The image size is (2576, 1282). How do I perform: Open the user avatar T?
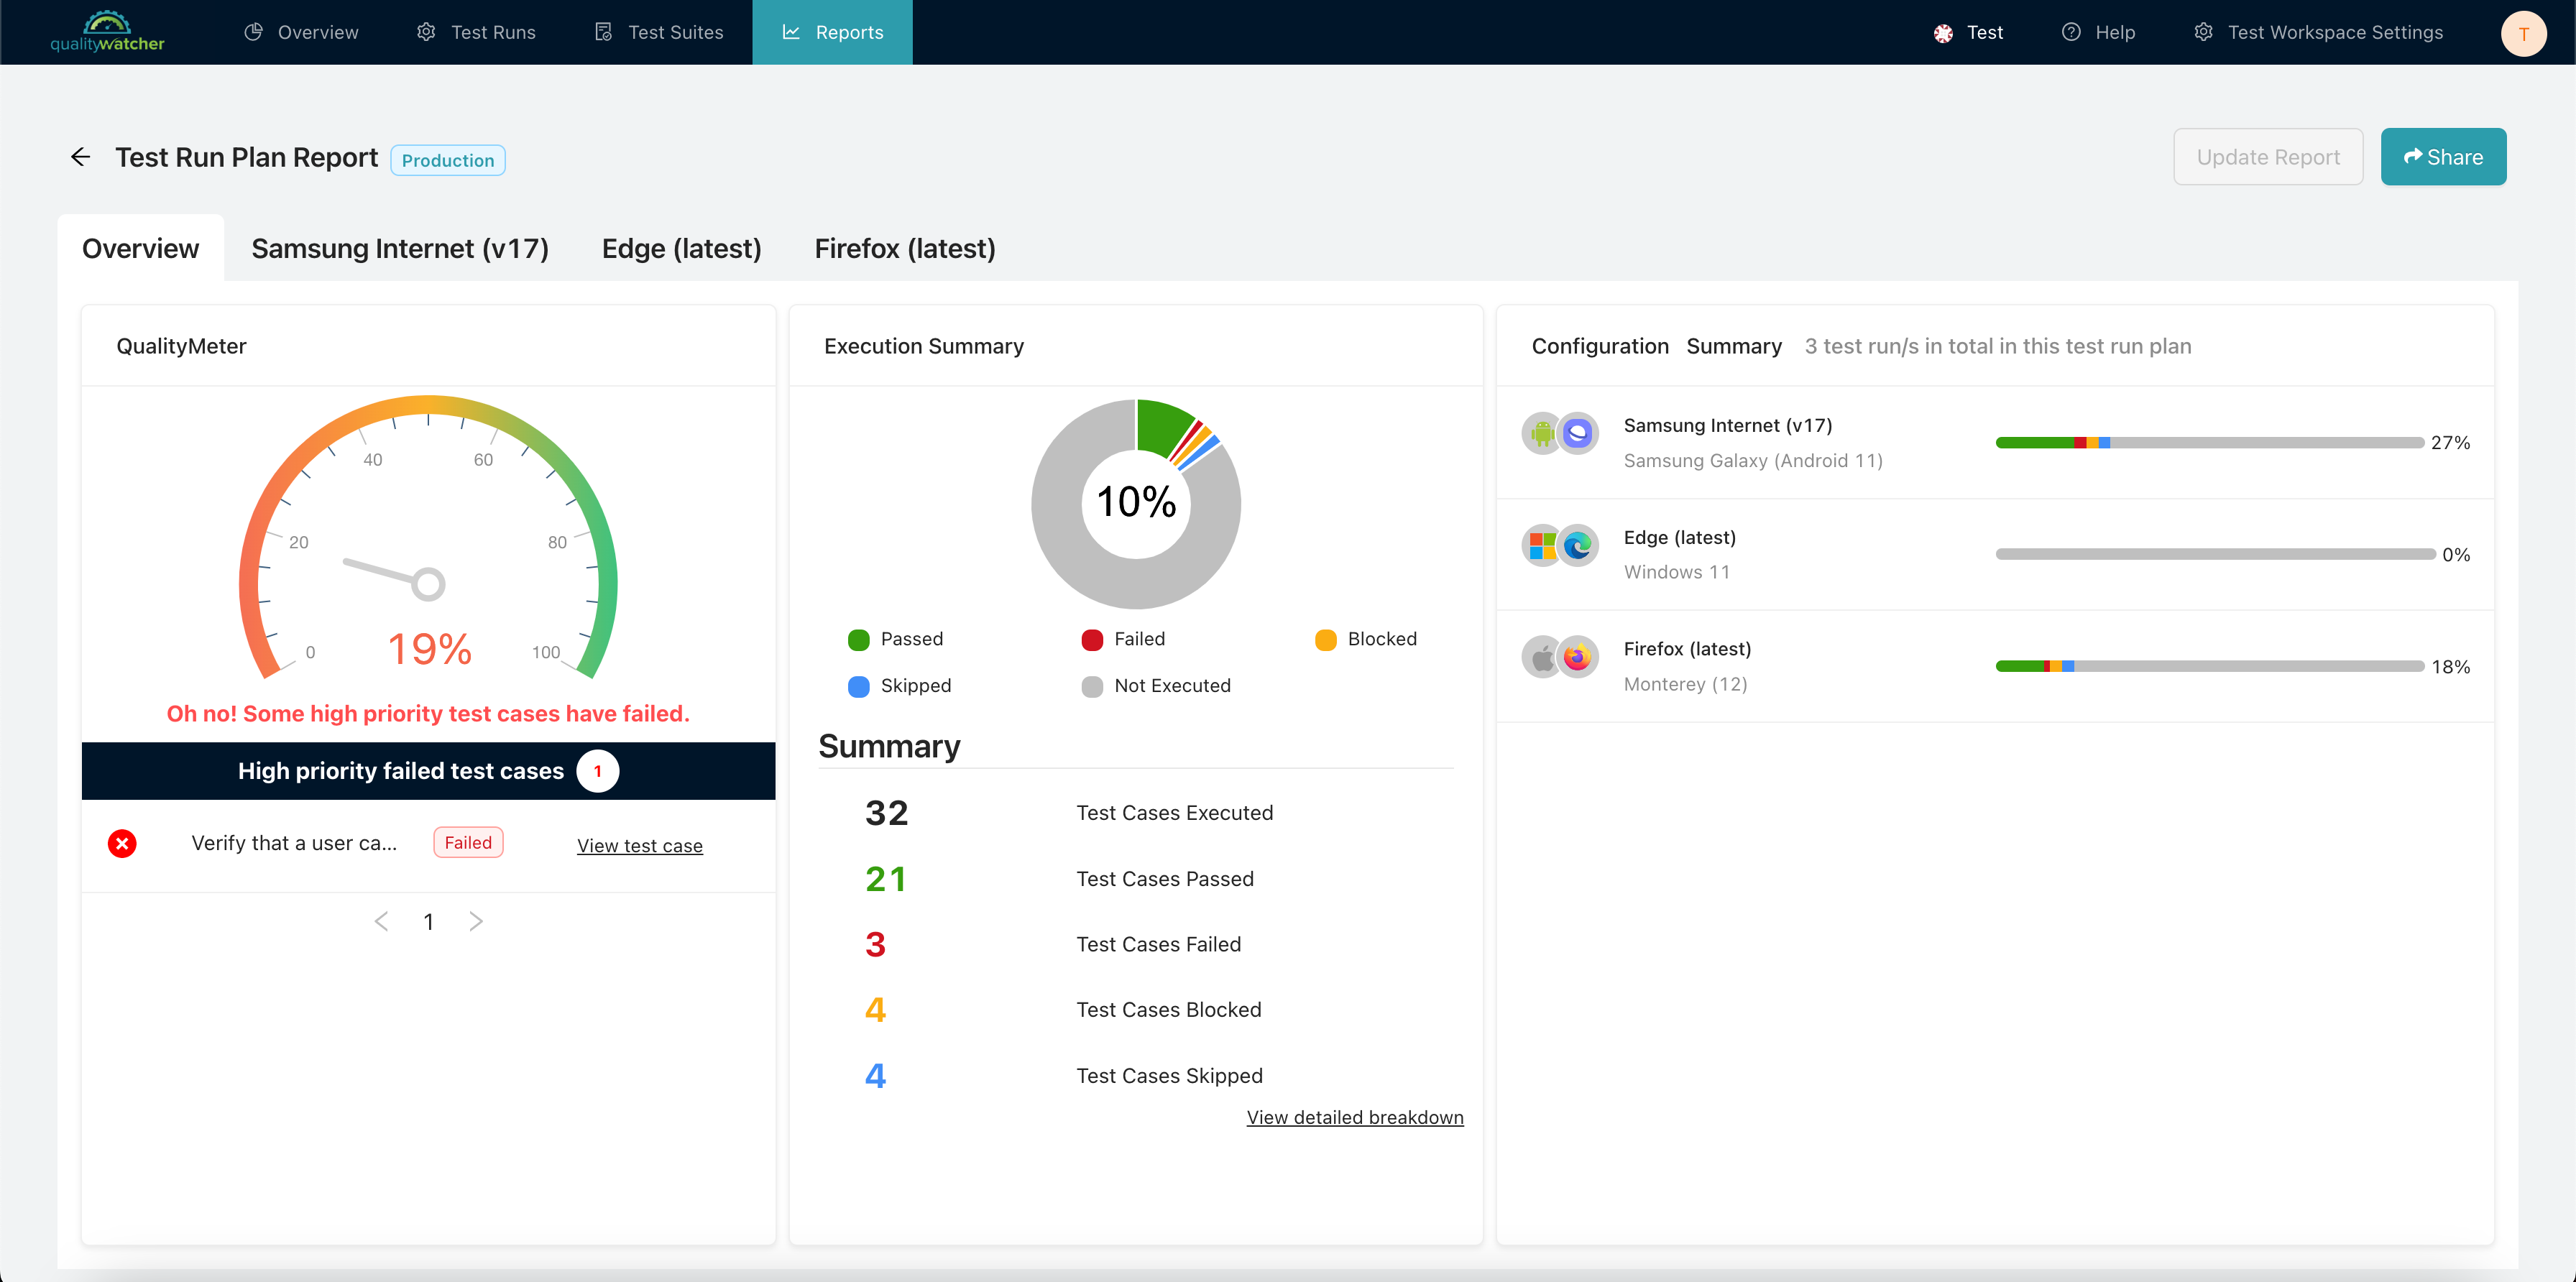[x=2523, y=33]
